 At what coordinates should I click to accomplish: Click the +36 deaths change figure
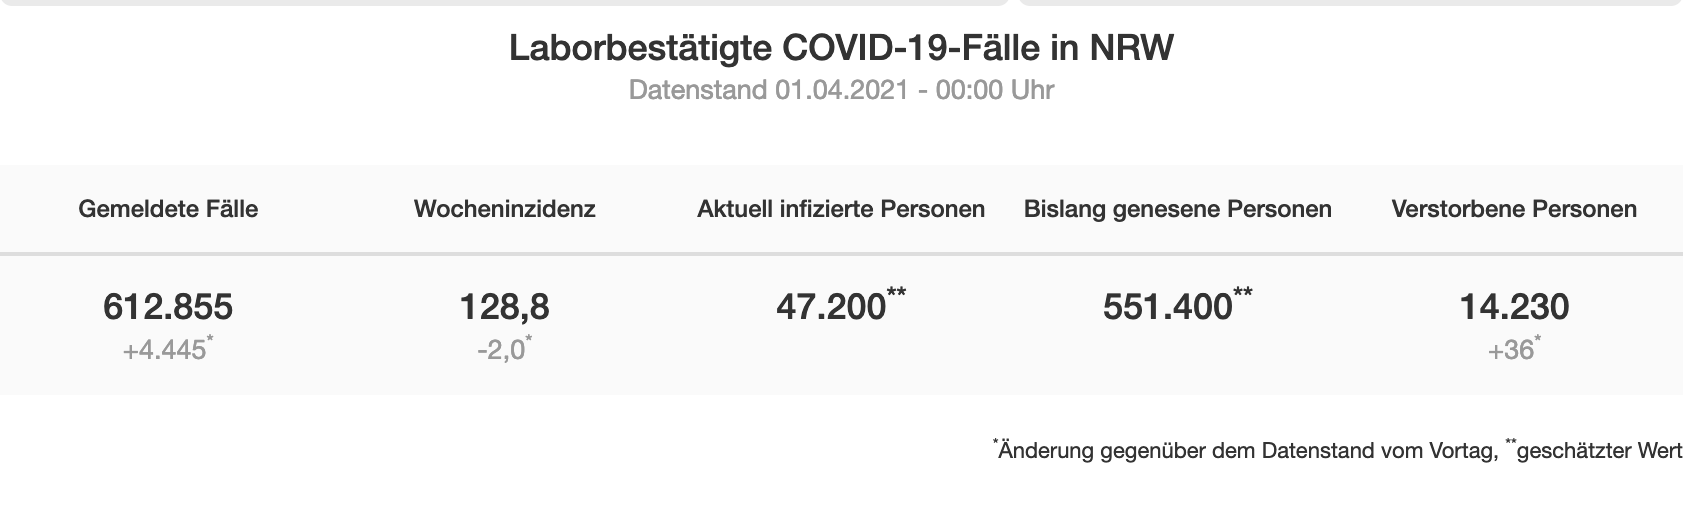coord(1510,351)
